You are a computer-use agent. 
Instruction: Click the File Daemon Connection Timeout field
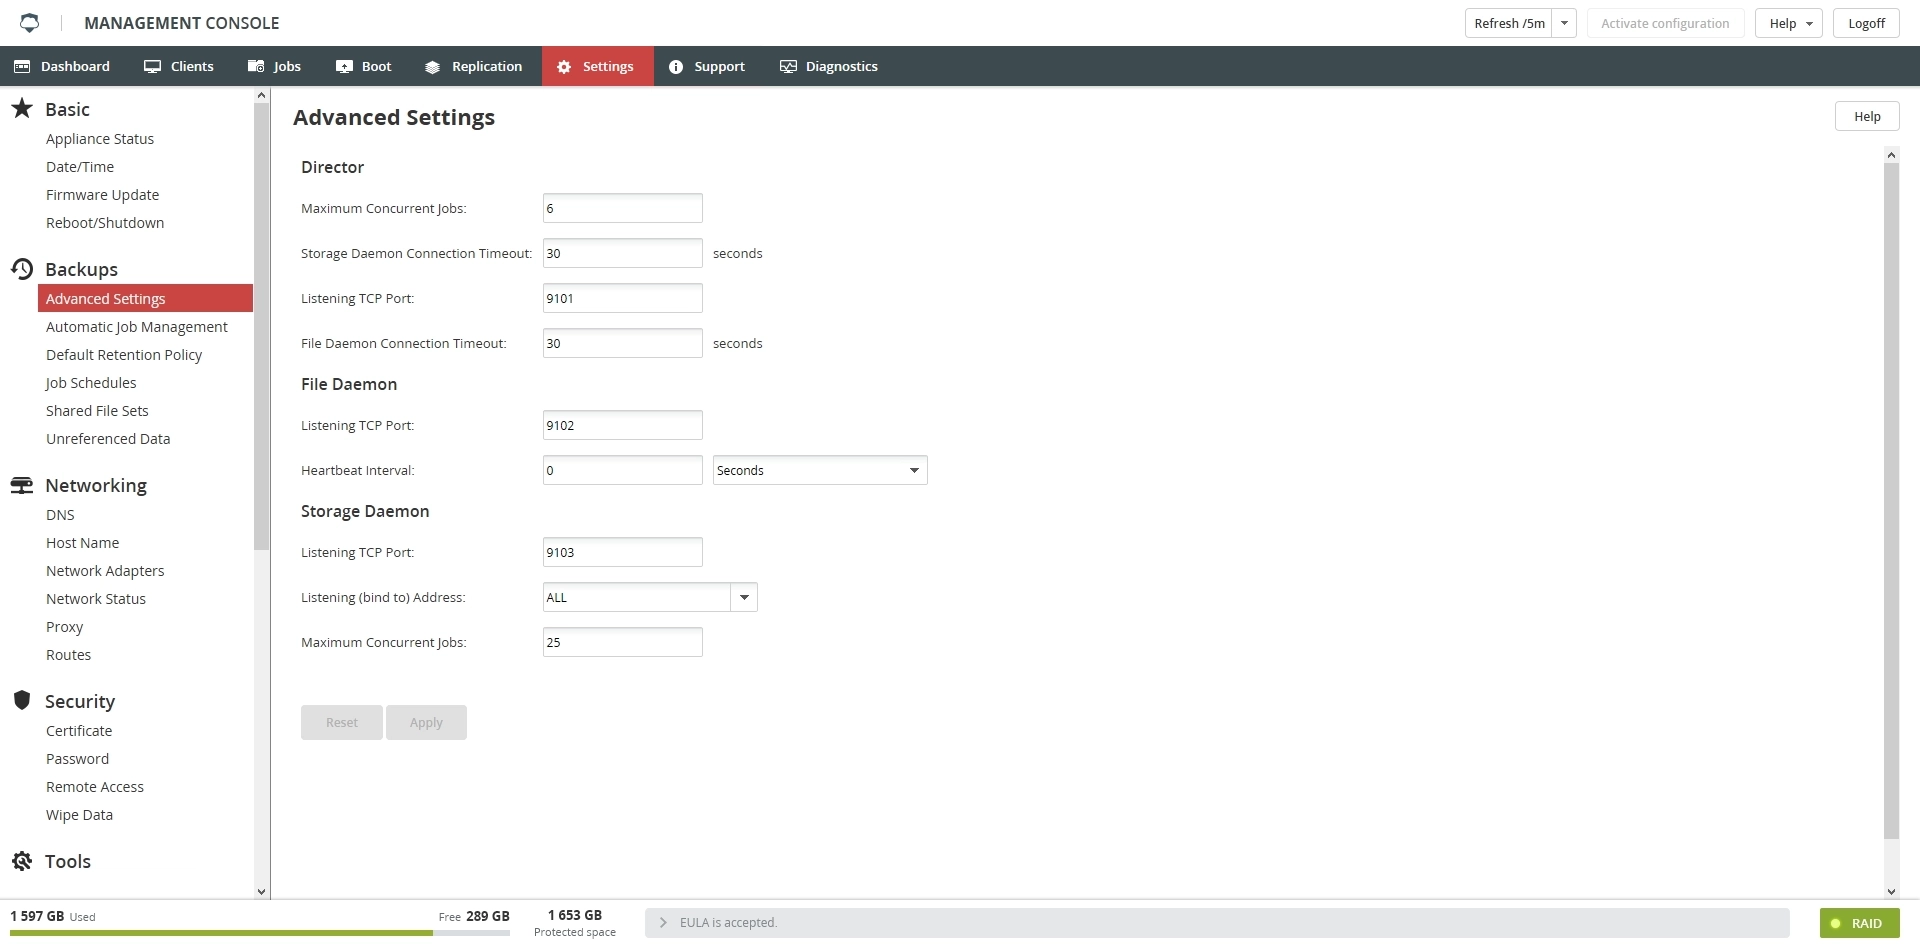click(623, 343)
